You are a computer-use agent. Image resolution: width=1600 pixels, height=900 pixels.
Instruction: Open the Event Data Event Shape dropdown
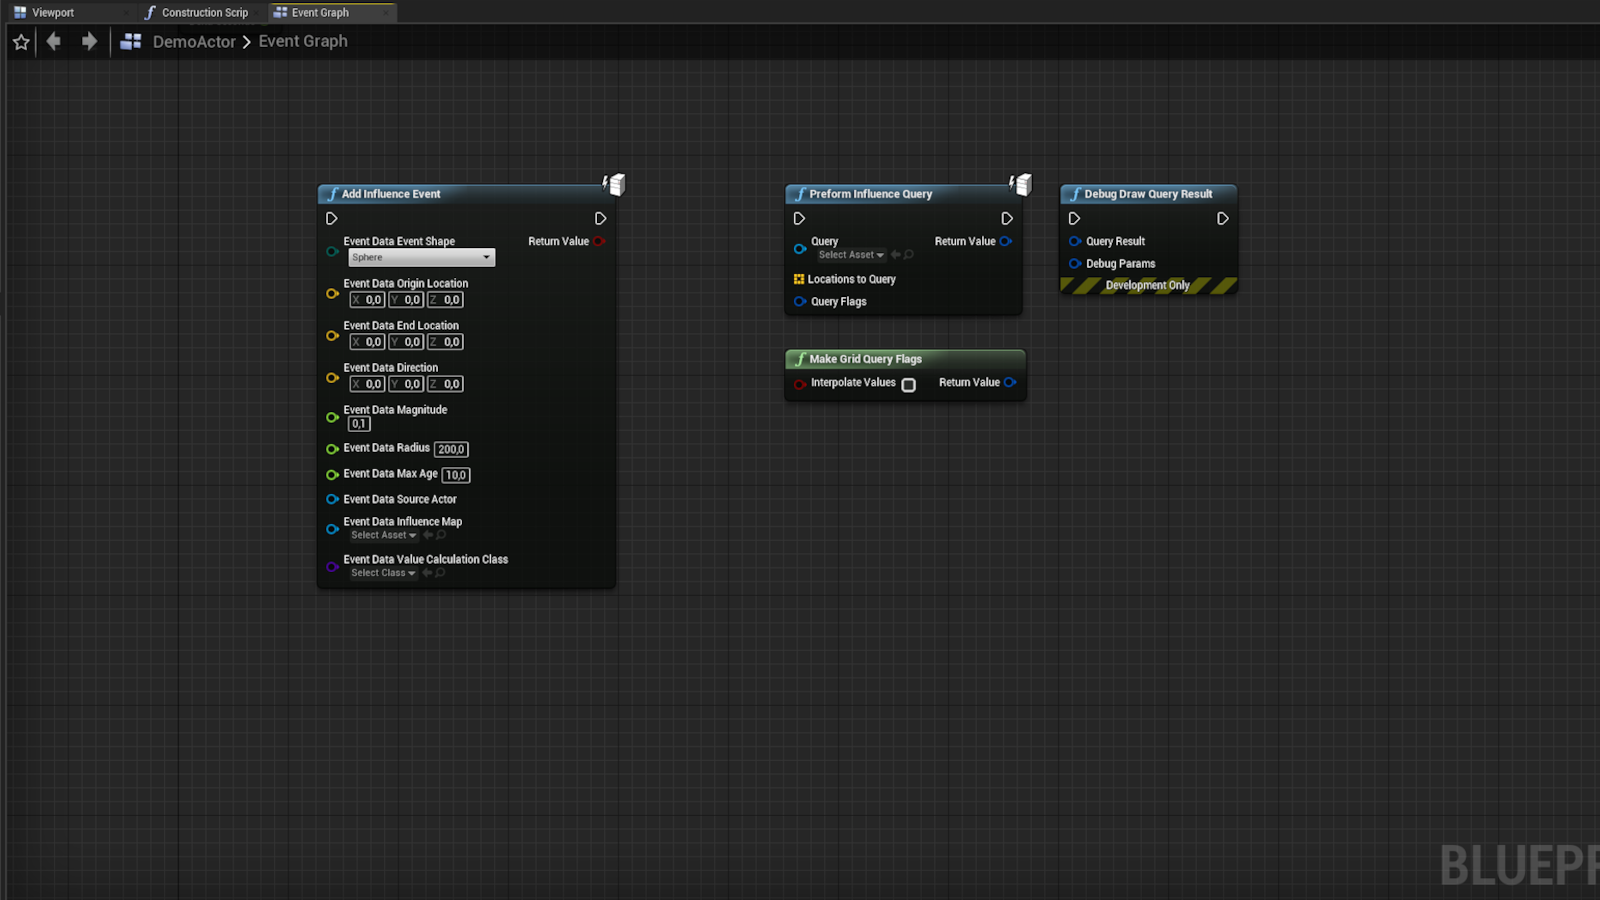[x=420, y=257]
